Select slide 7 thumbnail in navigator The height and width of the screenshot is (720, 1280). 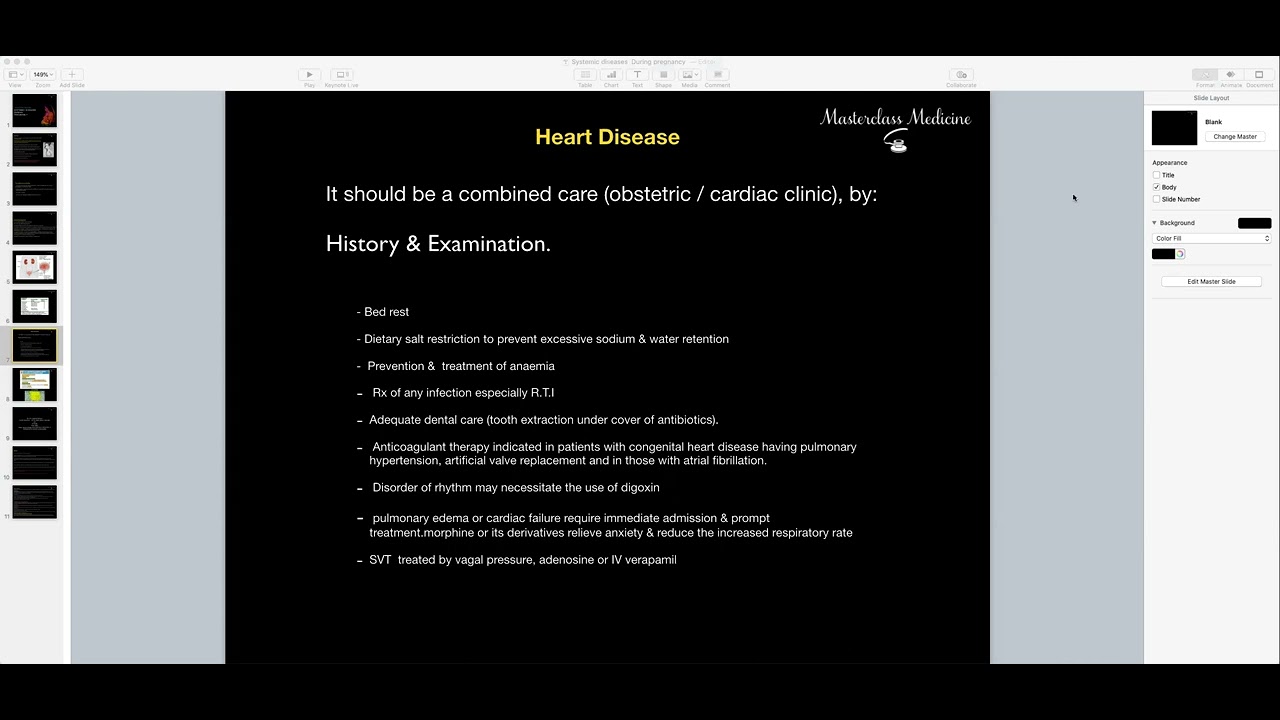click(35, 345)
